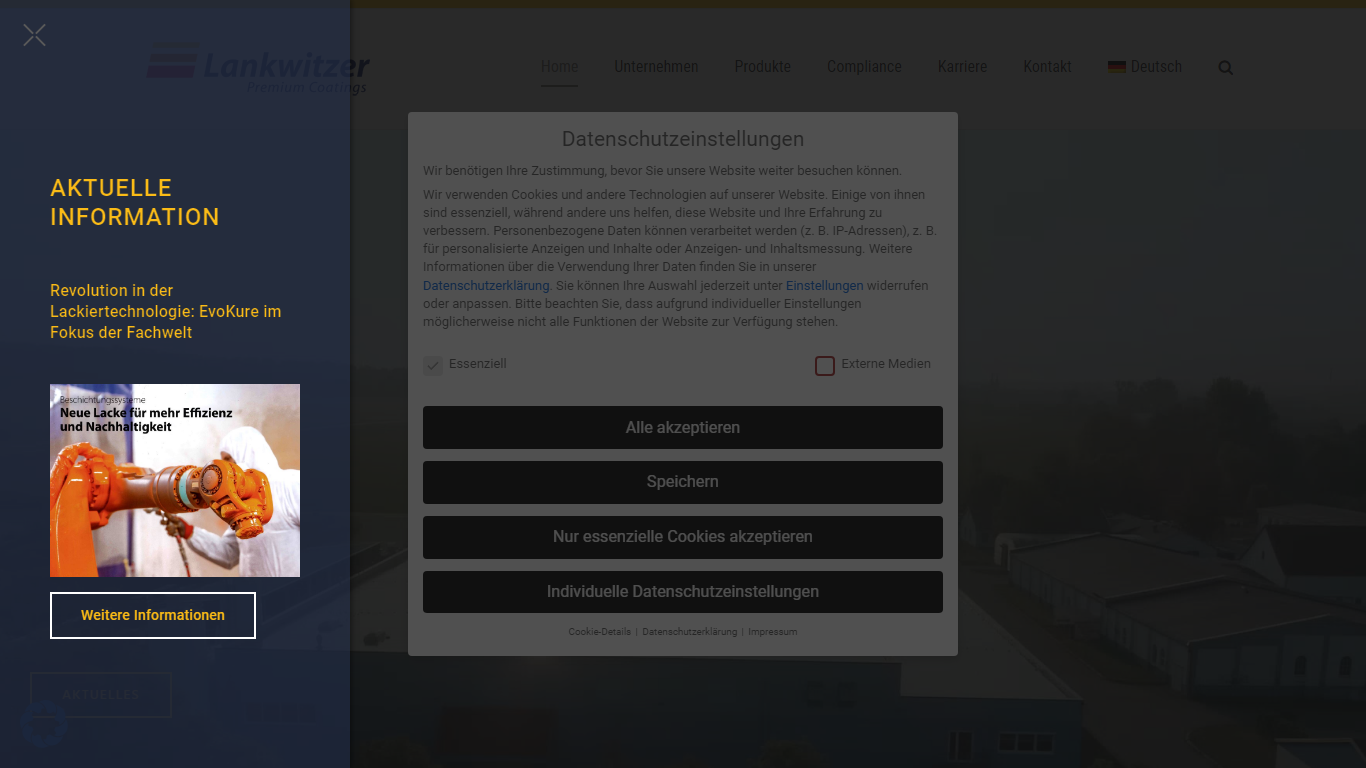Click the Weitere Informationen button
Image resolution: width=1366 pixels, height=768 pixels.
pyautogui.click(x=153, y=615)
